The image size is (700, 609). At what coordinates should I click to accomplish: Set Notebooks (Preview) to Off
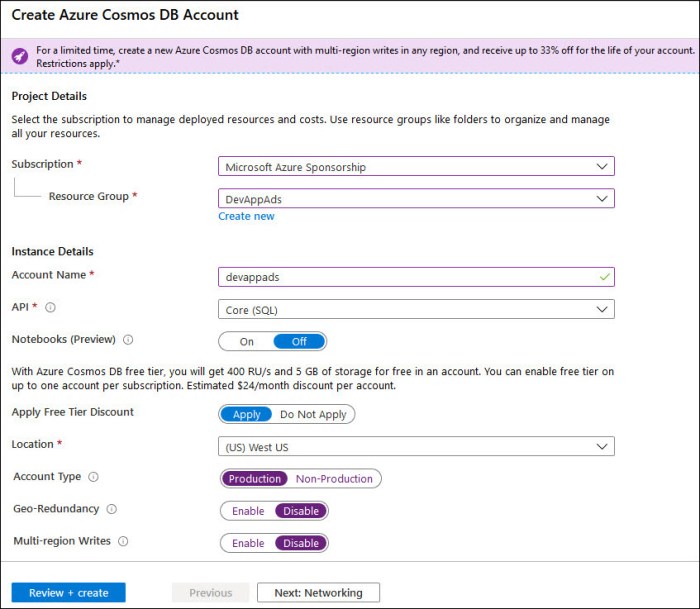click(x=299, y=342)
